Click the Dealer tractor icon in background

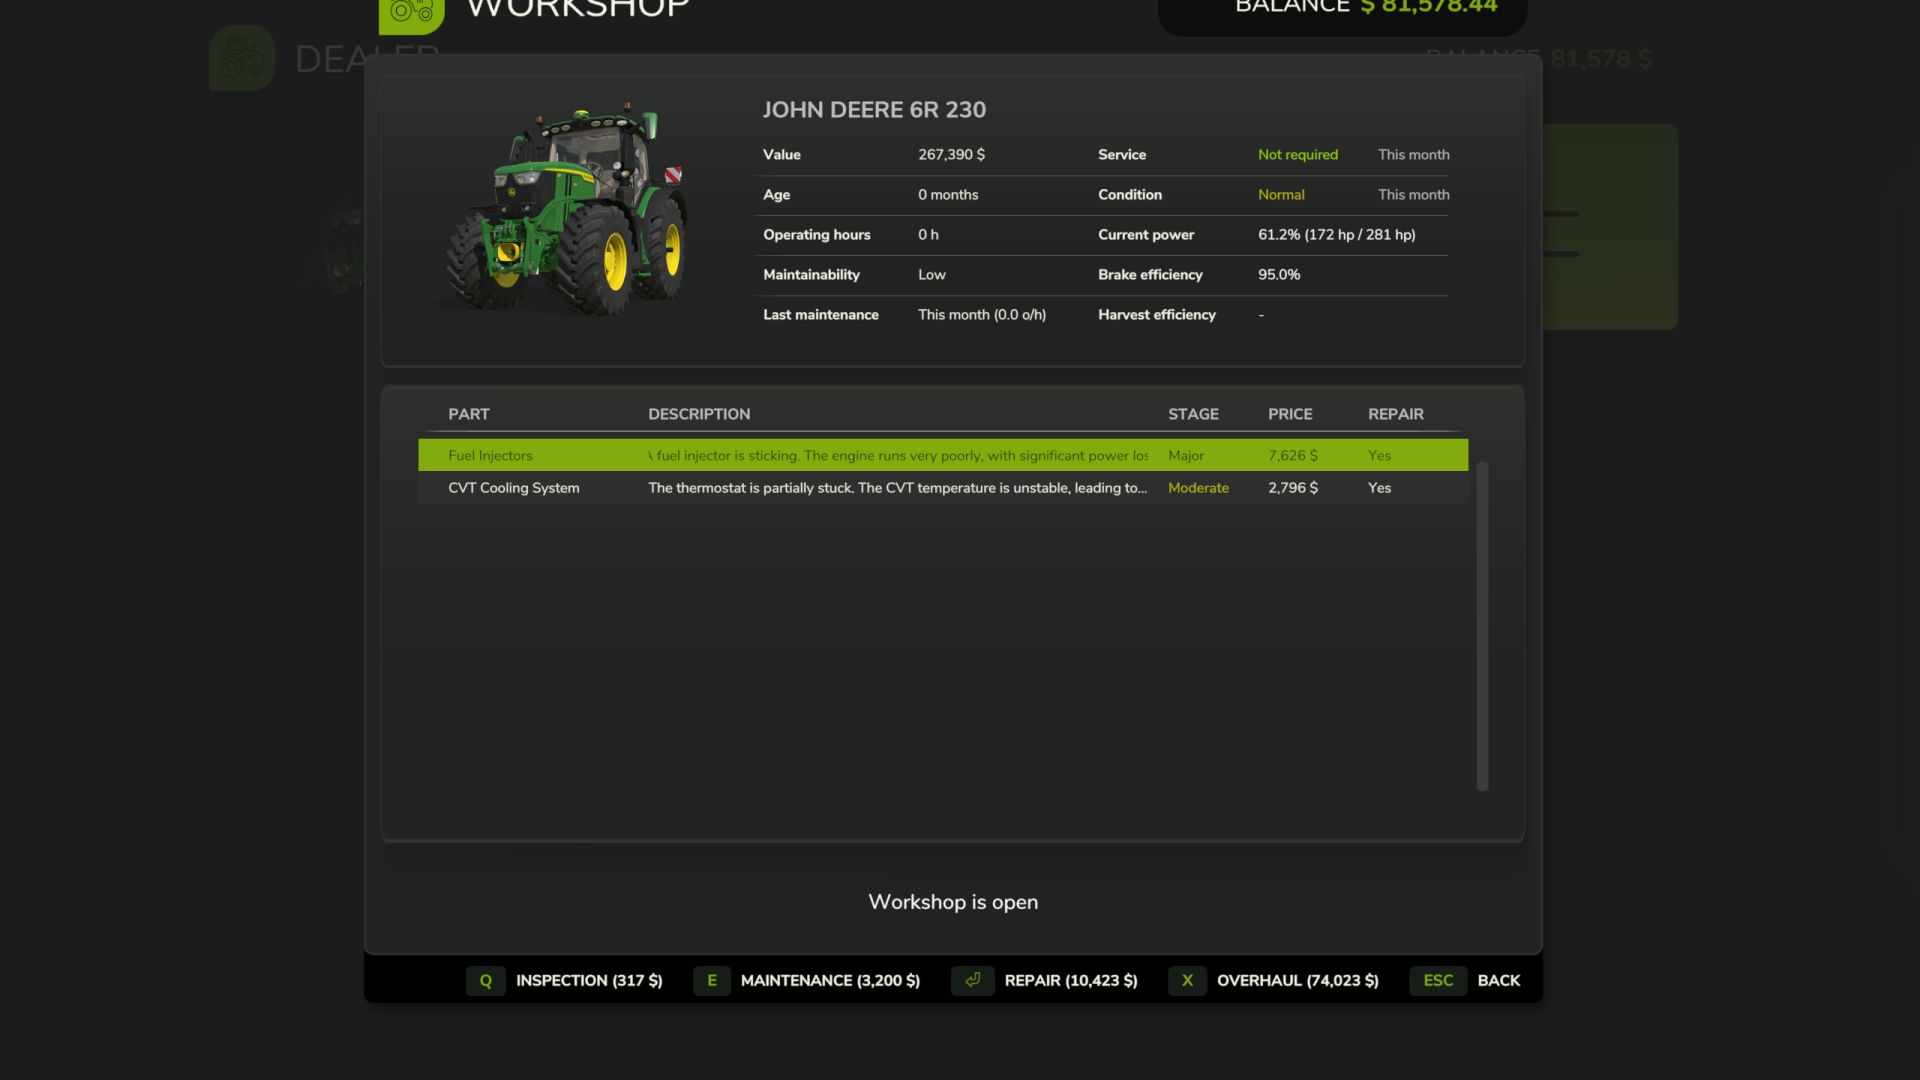(242, 58)
